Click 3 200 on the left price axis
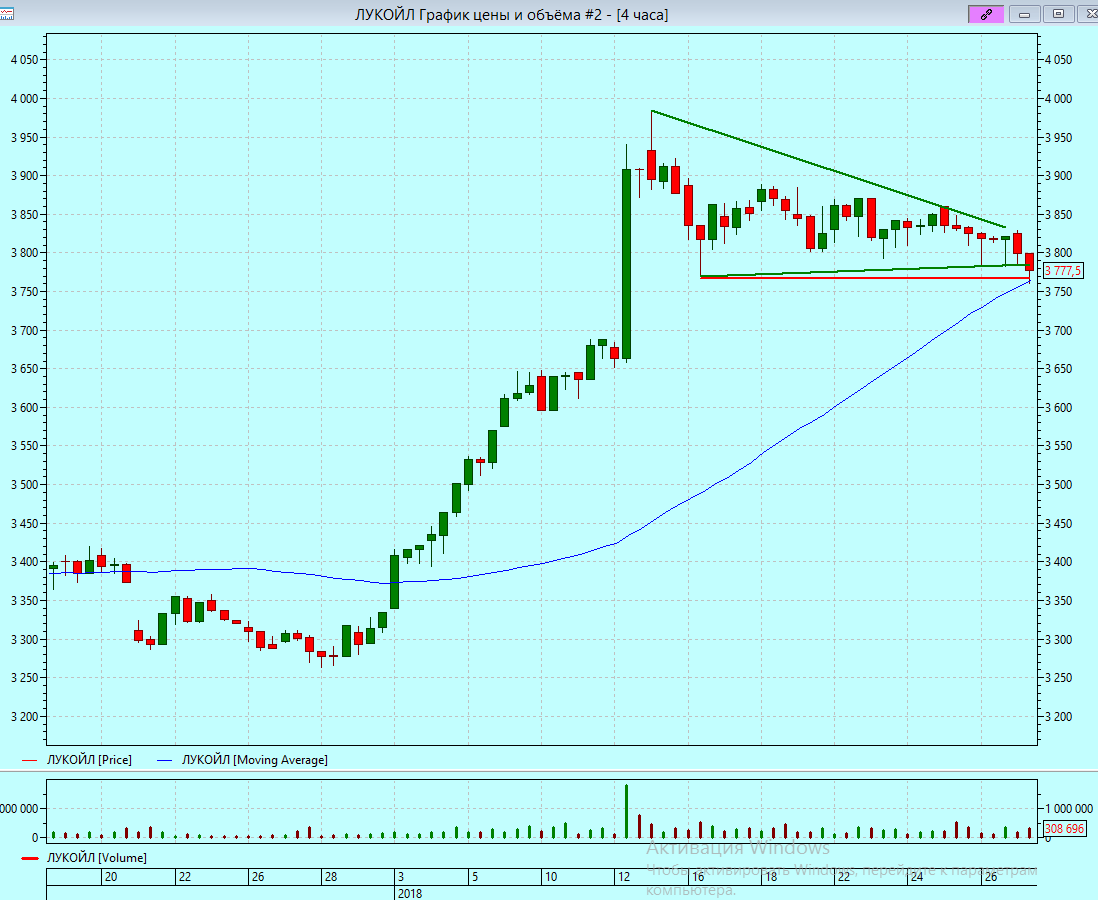This screenshot has height=900, width=1098. pyautogui.click(x=25, y=716)
